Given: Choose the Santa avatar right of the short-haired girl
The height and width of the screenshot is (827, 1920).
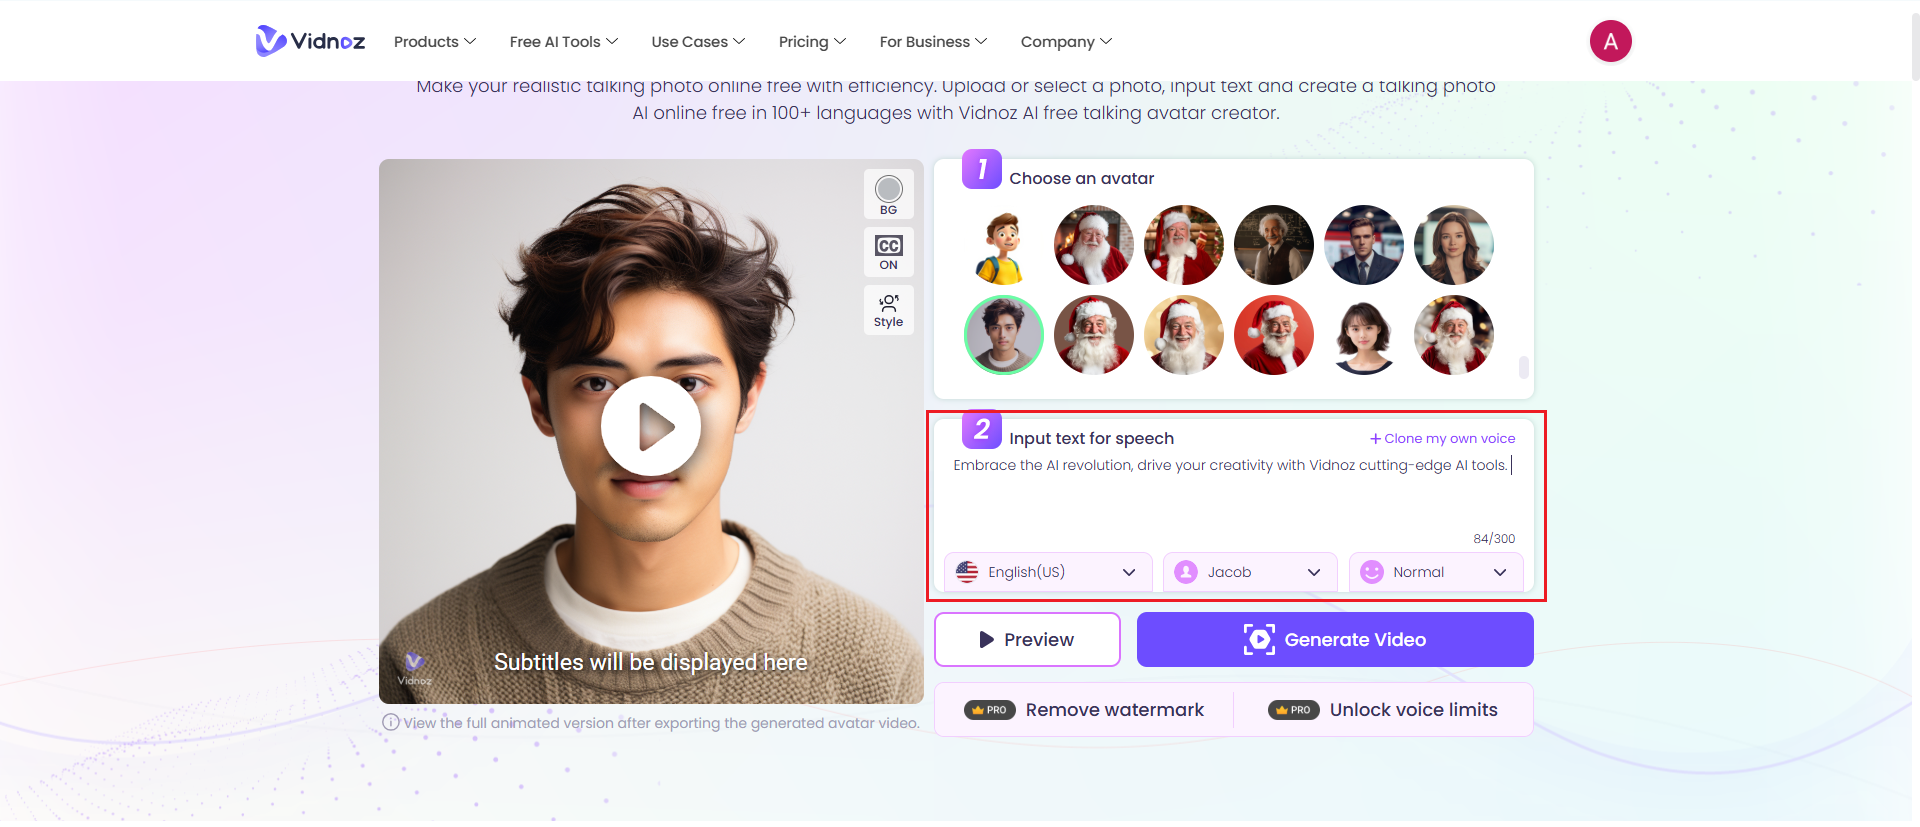Looking at the screenshot, I should pos(1453,335).
